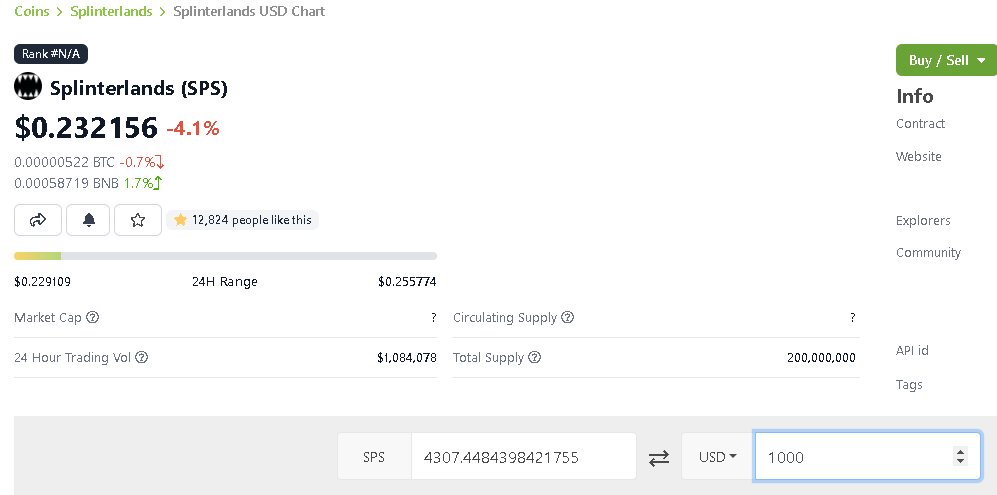Click the Splinterlands monster logo icon

pos(28,87)
